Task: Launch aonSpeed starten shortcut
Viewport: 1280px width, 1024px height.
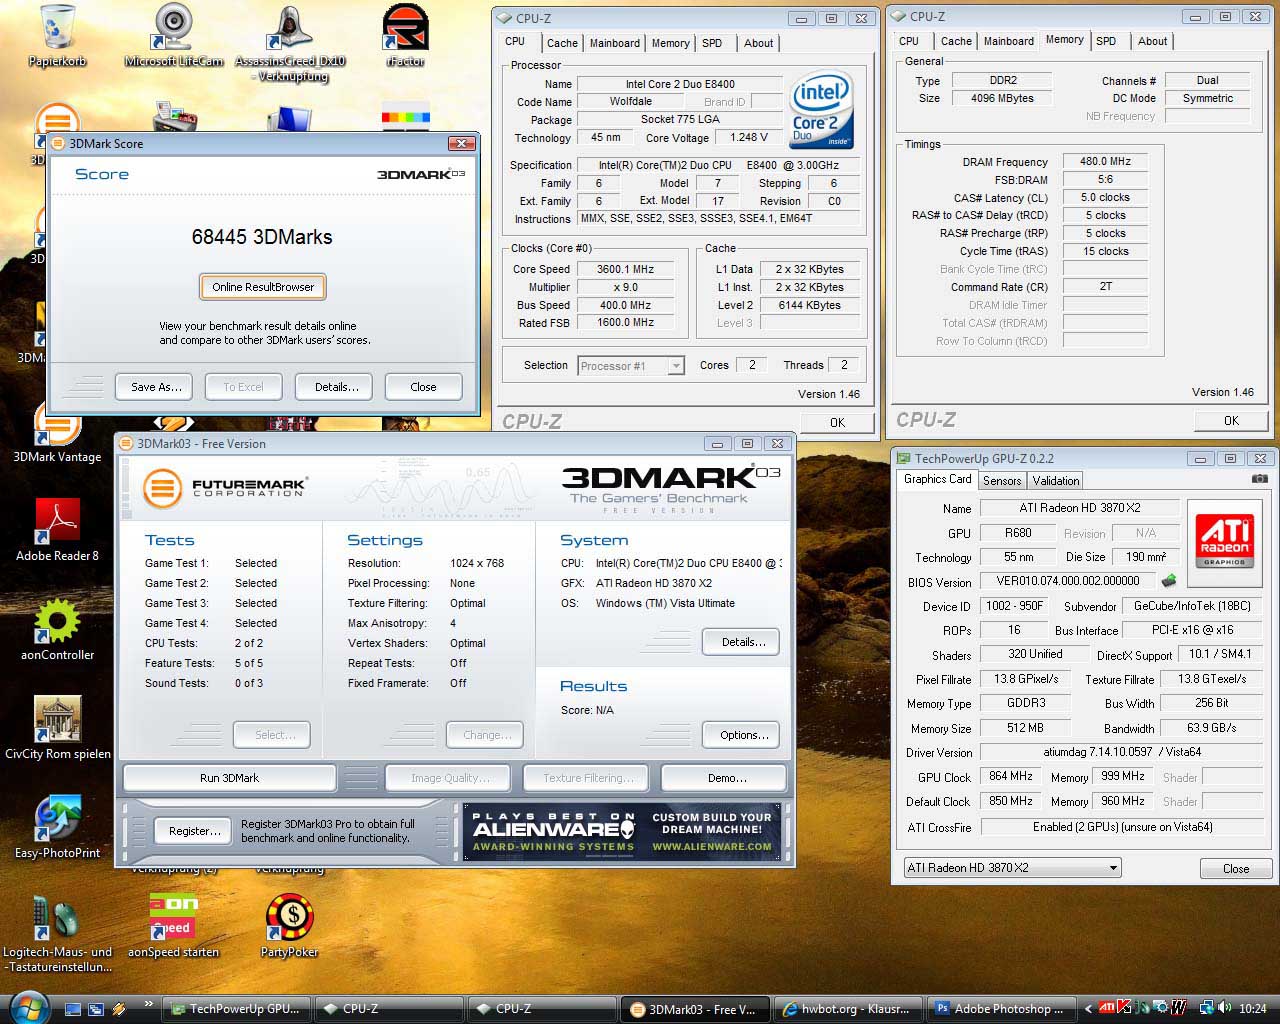Action: click(174, 926)
